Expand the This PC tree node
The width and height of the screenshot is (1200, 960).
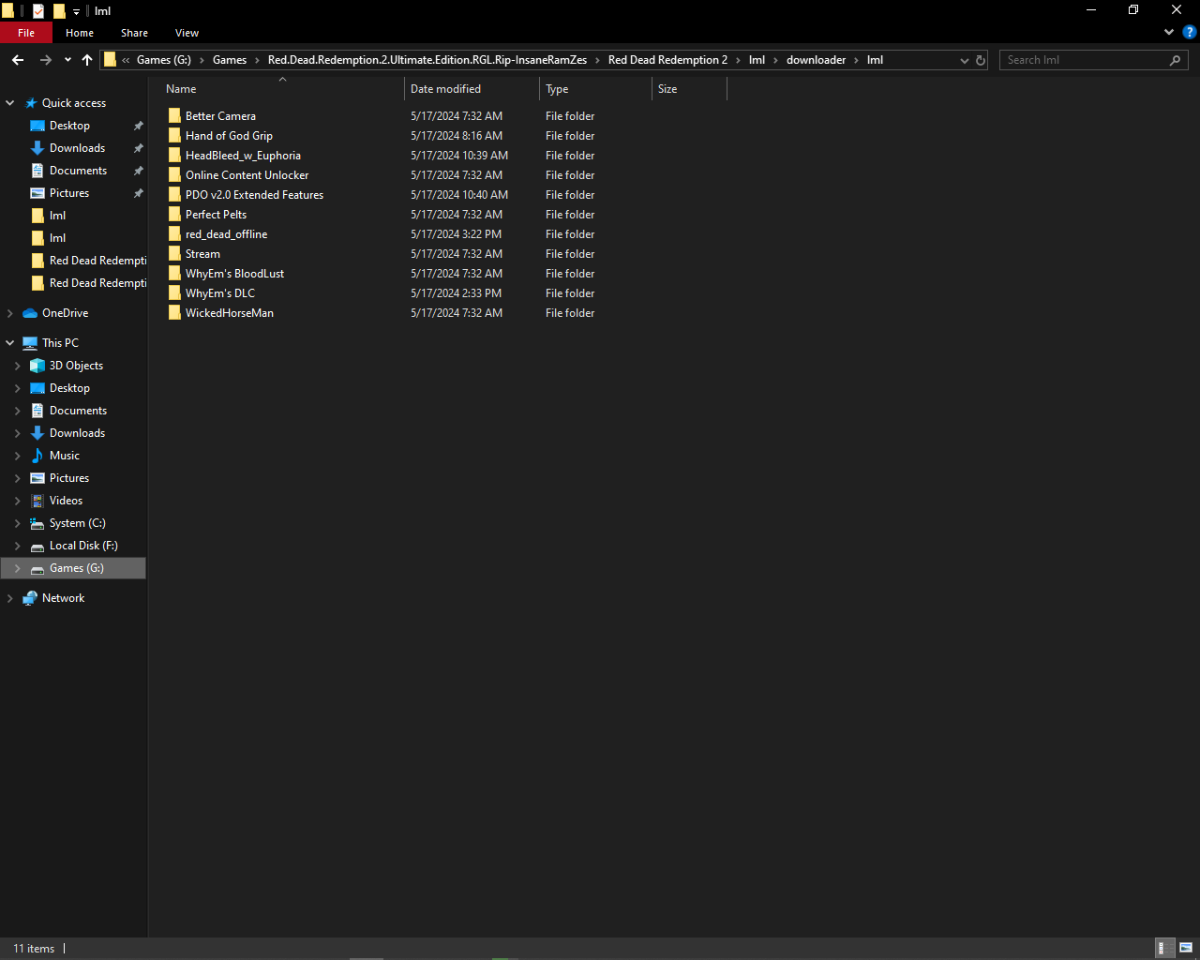tap(10, 343)
